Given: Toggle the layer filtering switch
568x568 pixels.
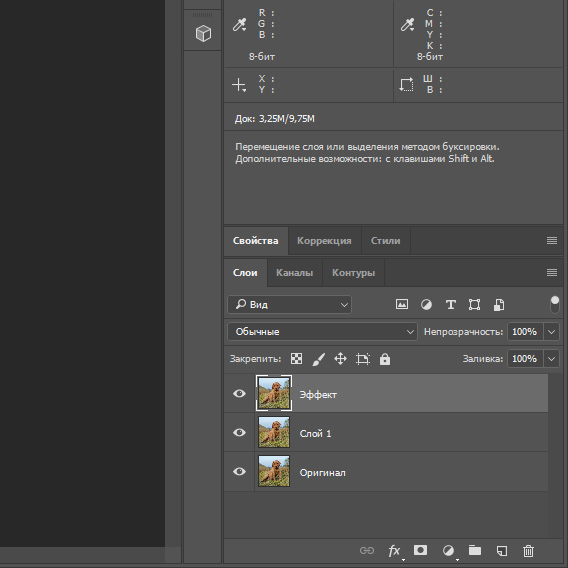Looking at the screenshot, I should click(x=555, y=305).
